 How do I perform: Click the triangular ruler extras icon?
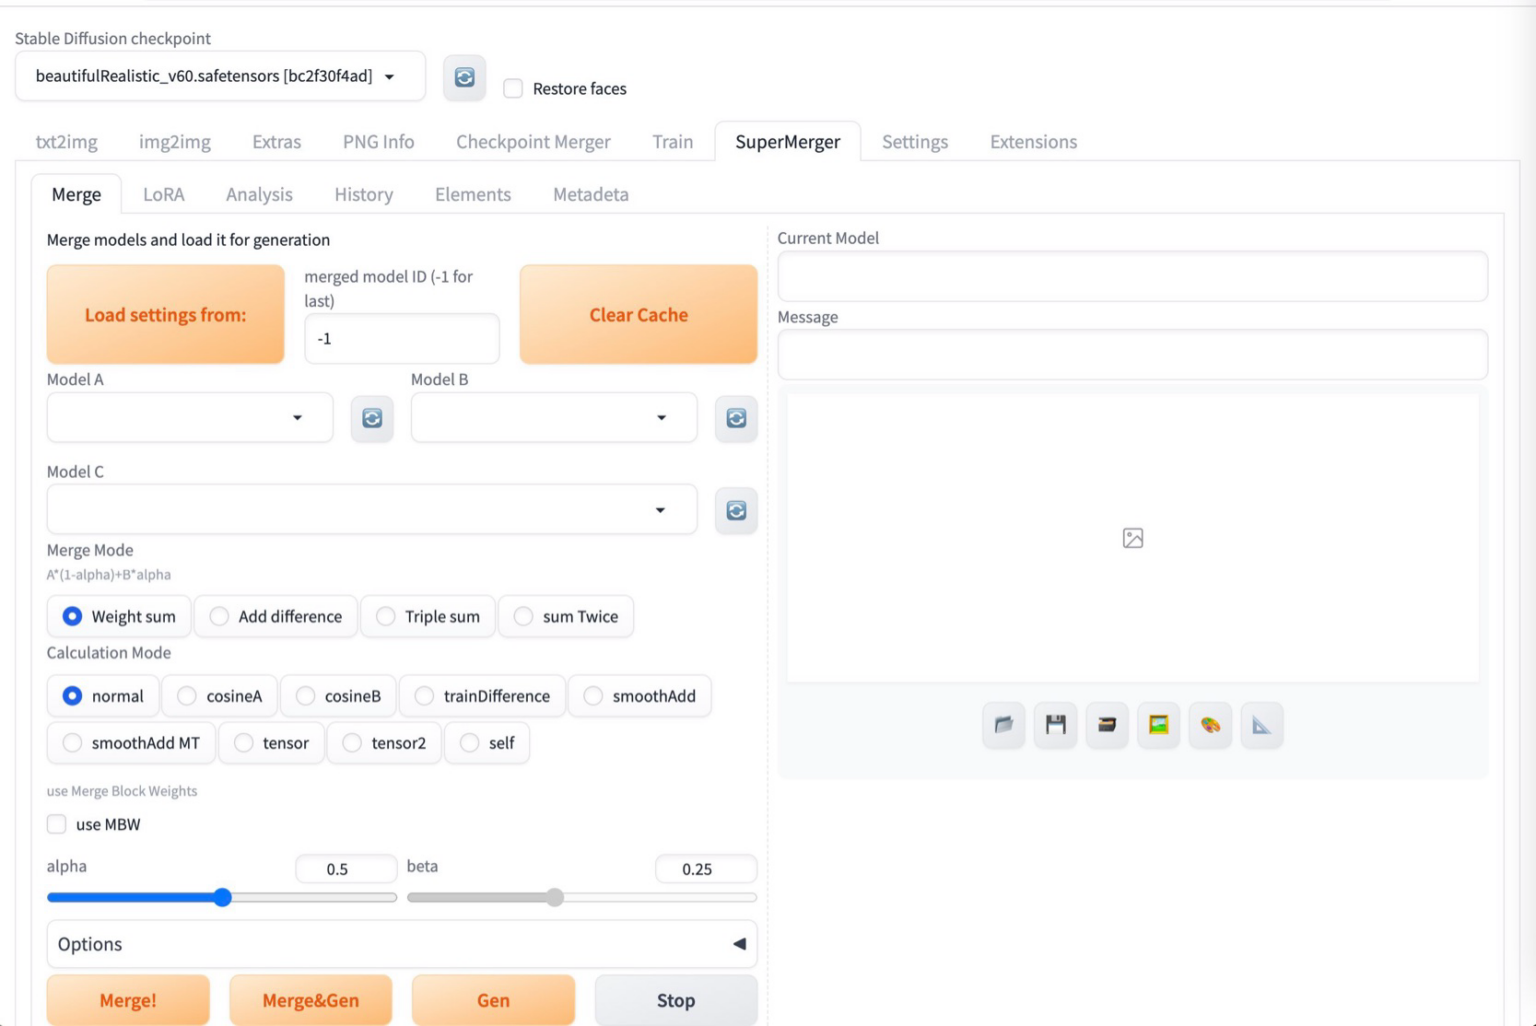(1262, 725)
